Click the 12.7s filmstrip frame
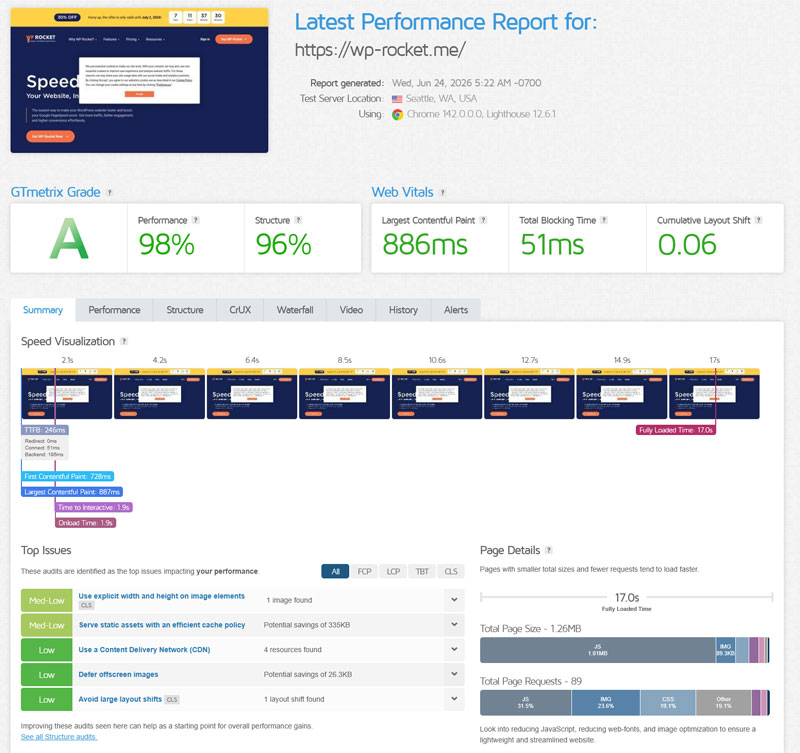This screenshot has width=800, height=753. (x=530, y=393)
